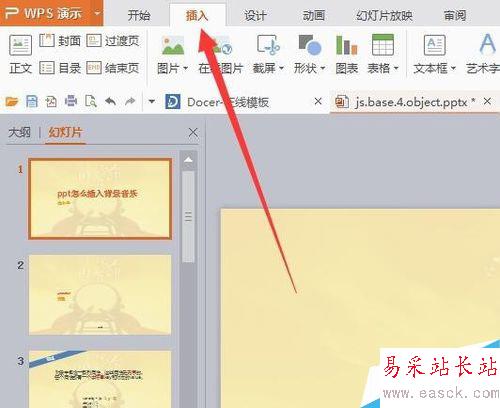Insert a 目录 contents page

60,68
